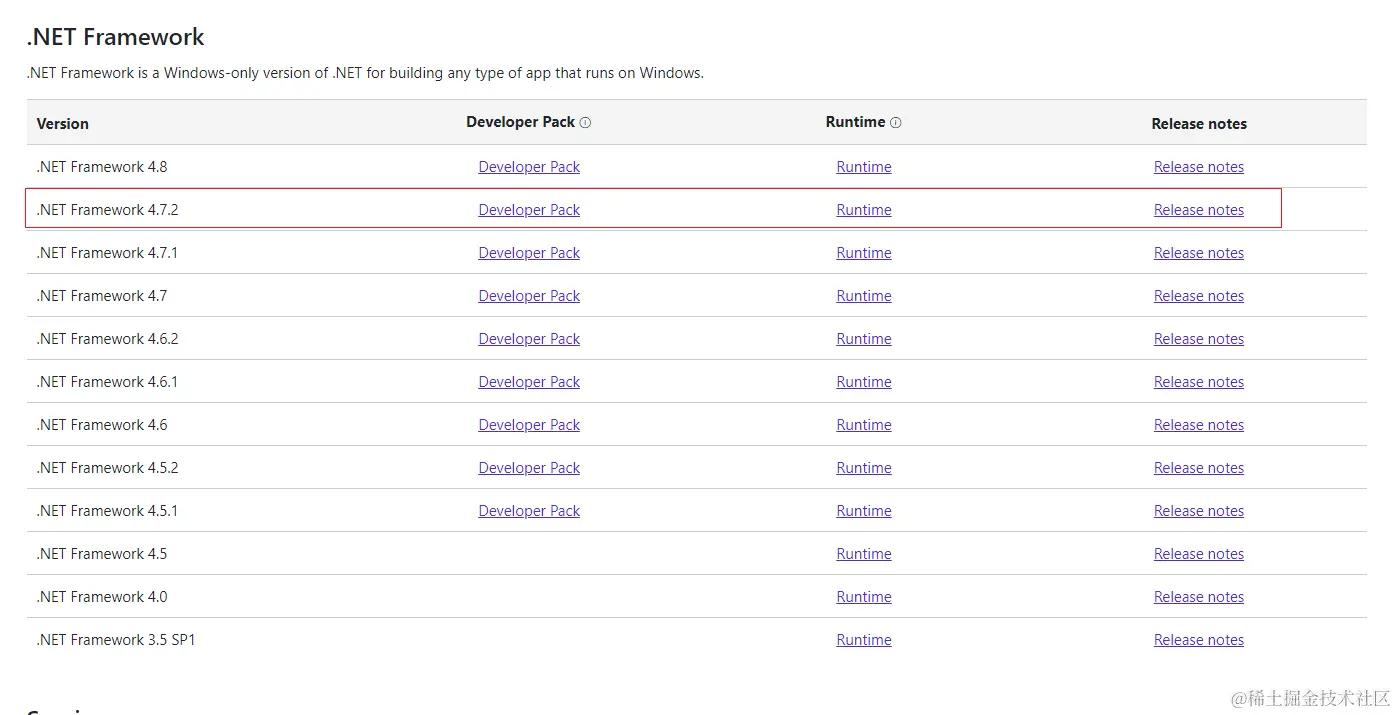The width and height of the screenshot is (1397, 715).
Task: Download .NET Framework 4.8 Developer Pack
Action: pos(529,167)
